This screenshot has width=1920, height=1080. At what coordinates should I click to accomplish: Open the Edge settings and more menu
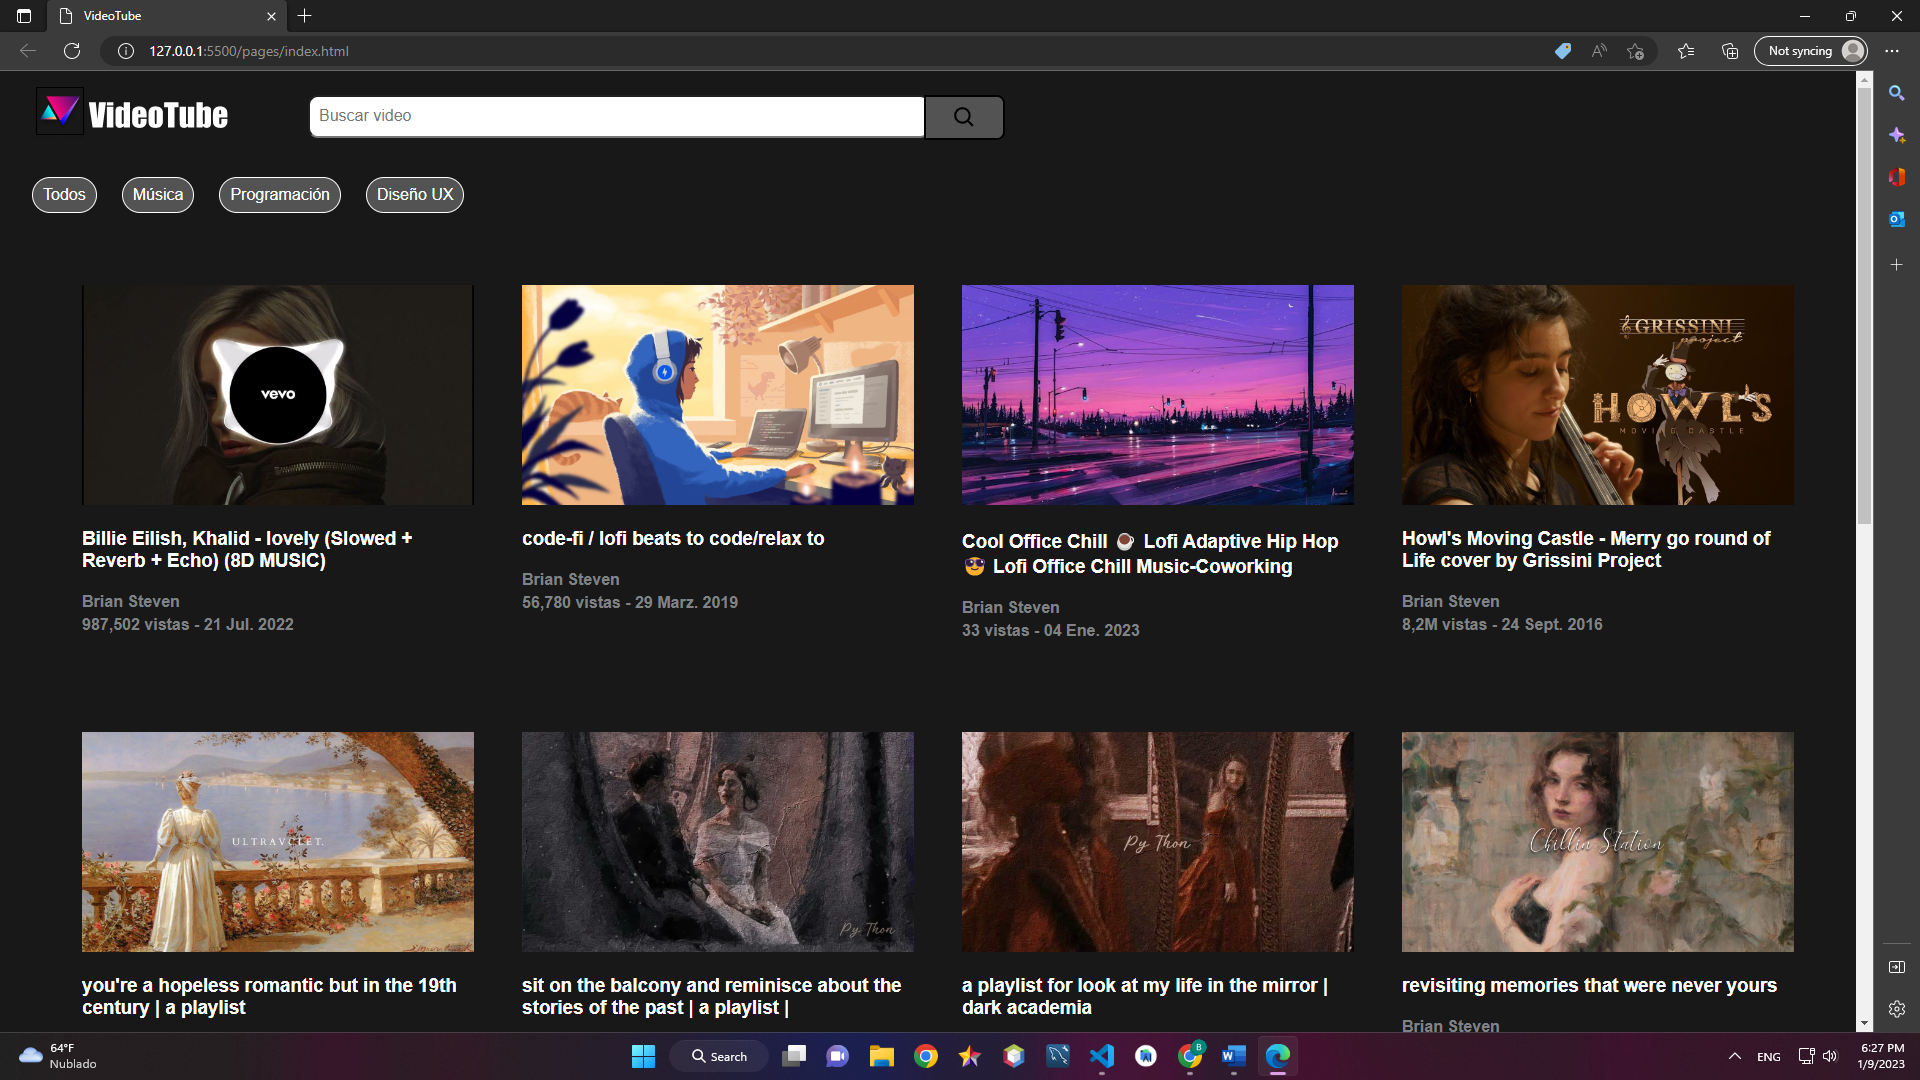coord(1892,51)
